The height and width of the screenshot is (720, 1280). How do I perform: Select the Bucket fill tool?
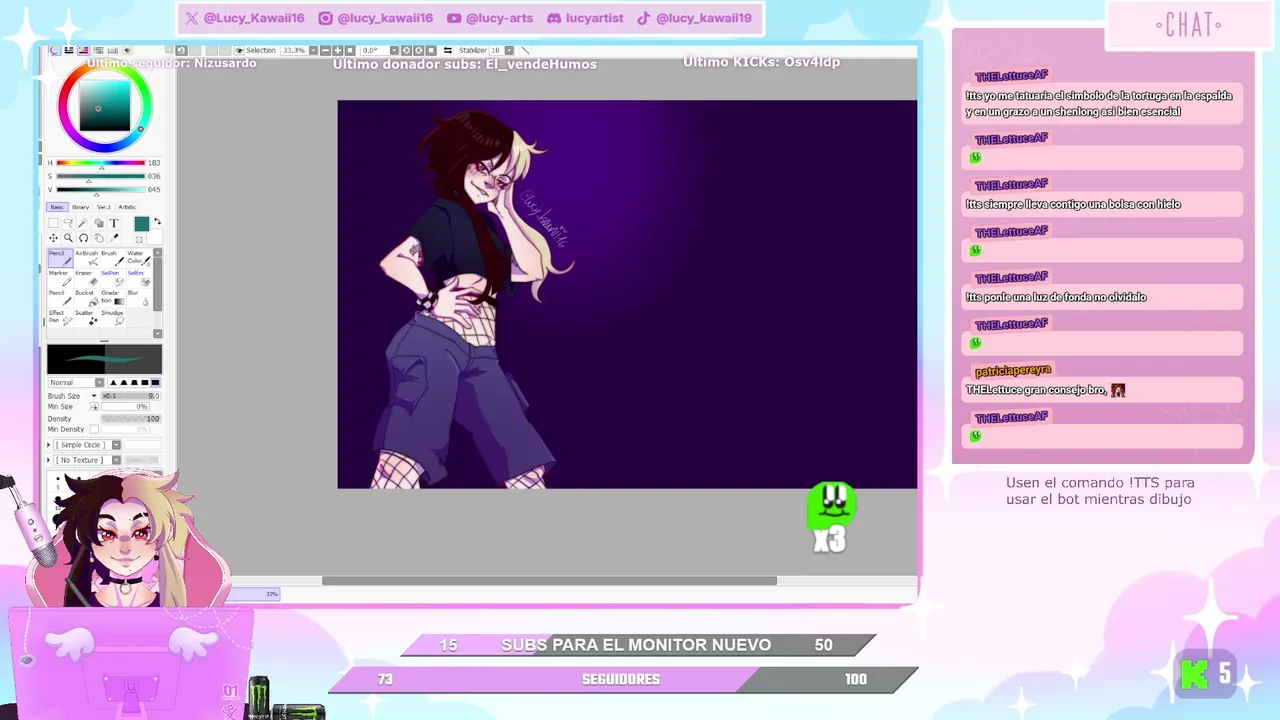pyautogui.click(x=87, y=298)
